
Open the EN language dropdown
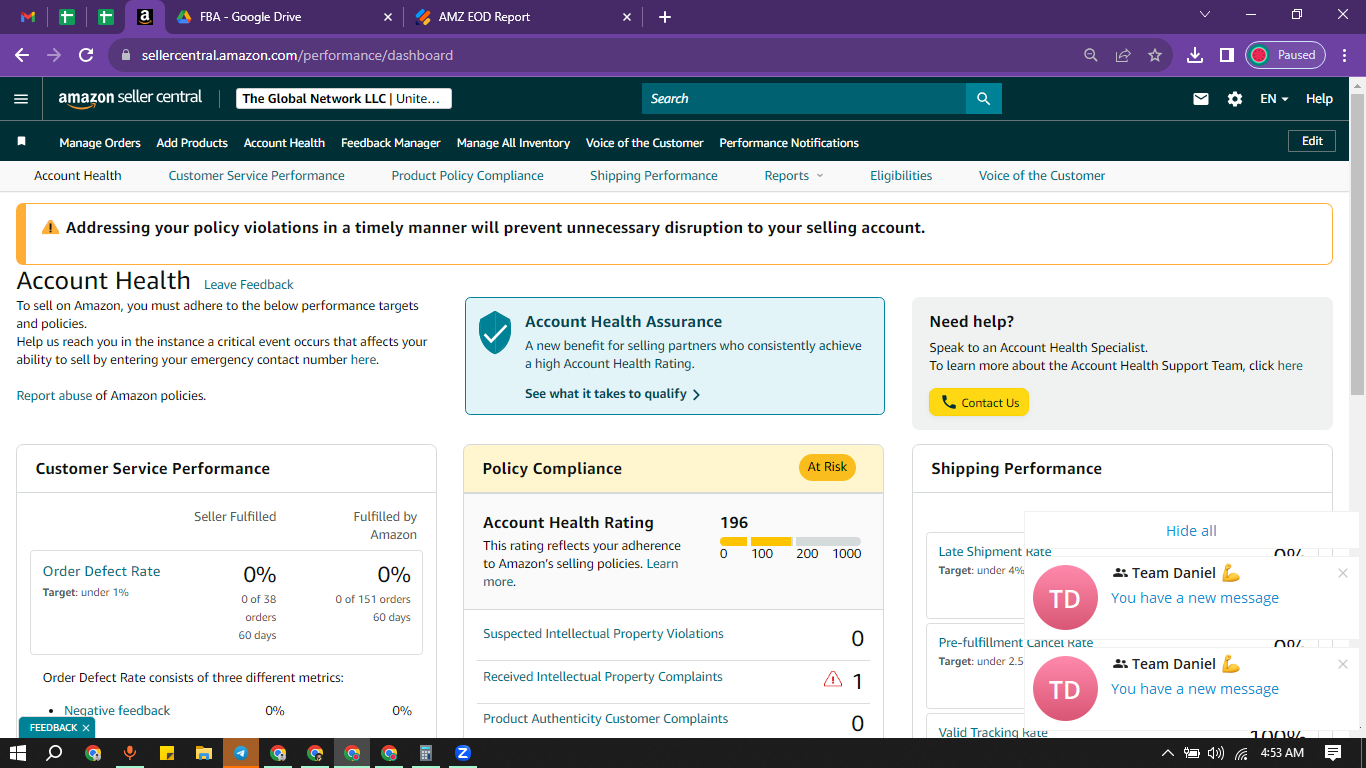(x=1274, y=99)
